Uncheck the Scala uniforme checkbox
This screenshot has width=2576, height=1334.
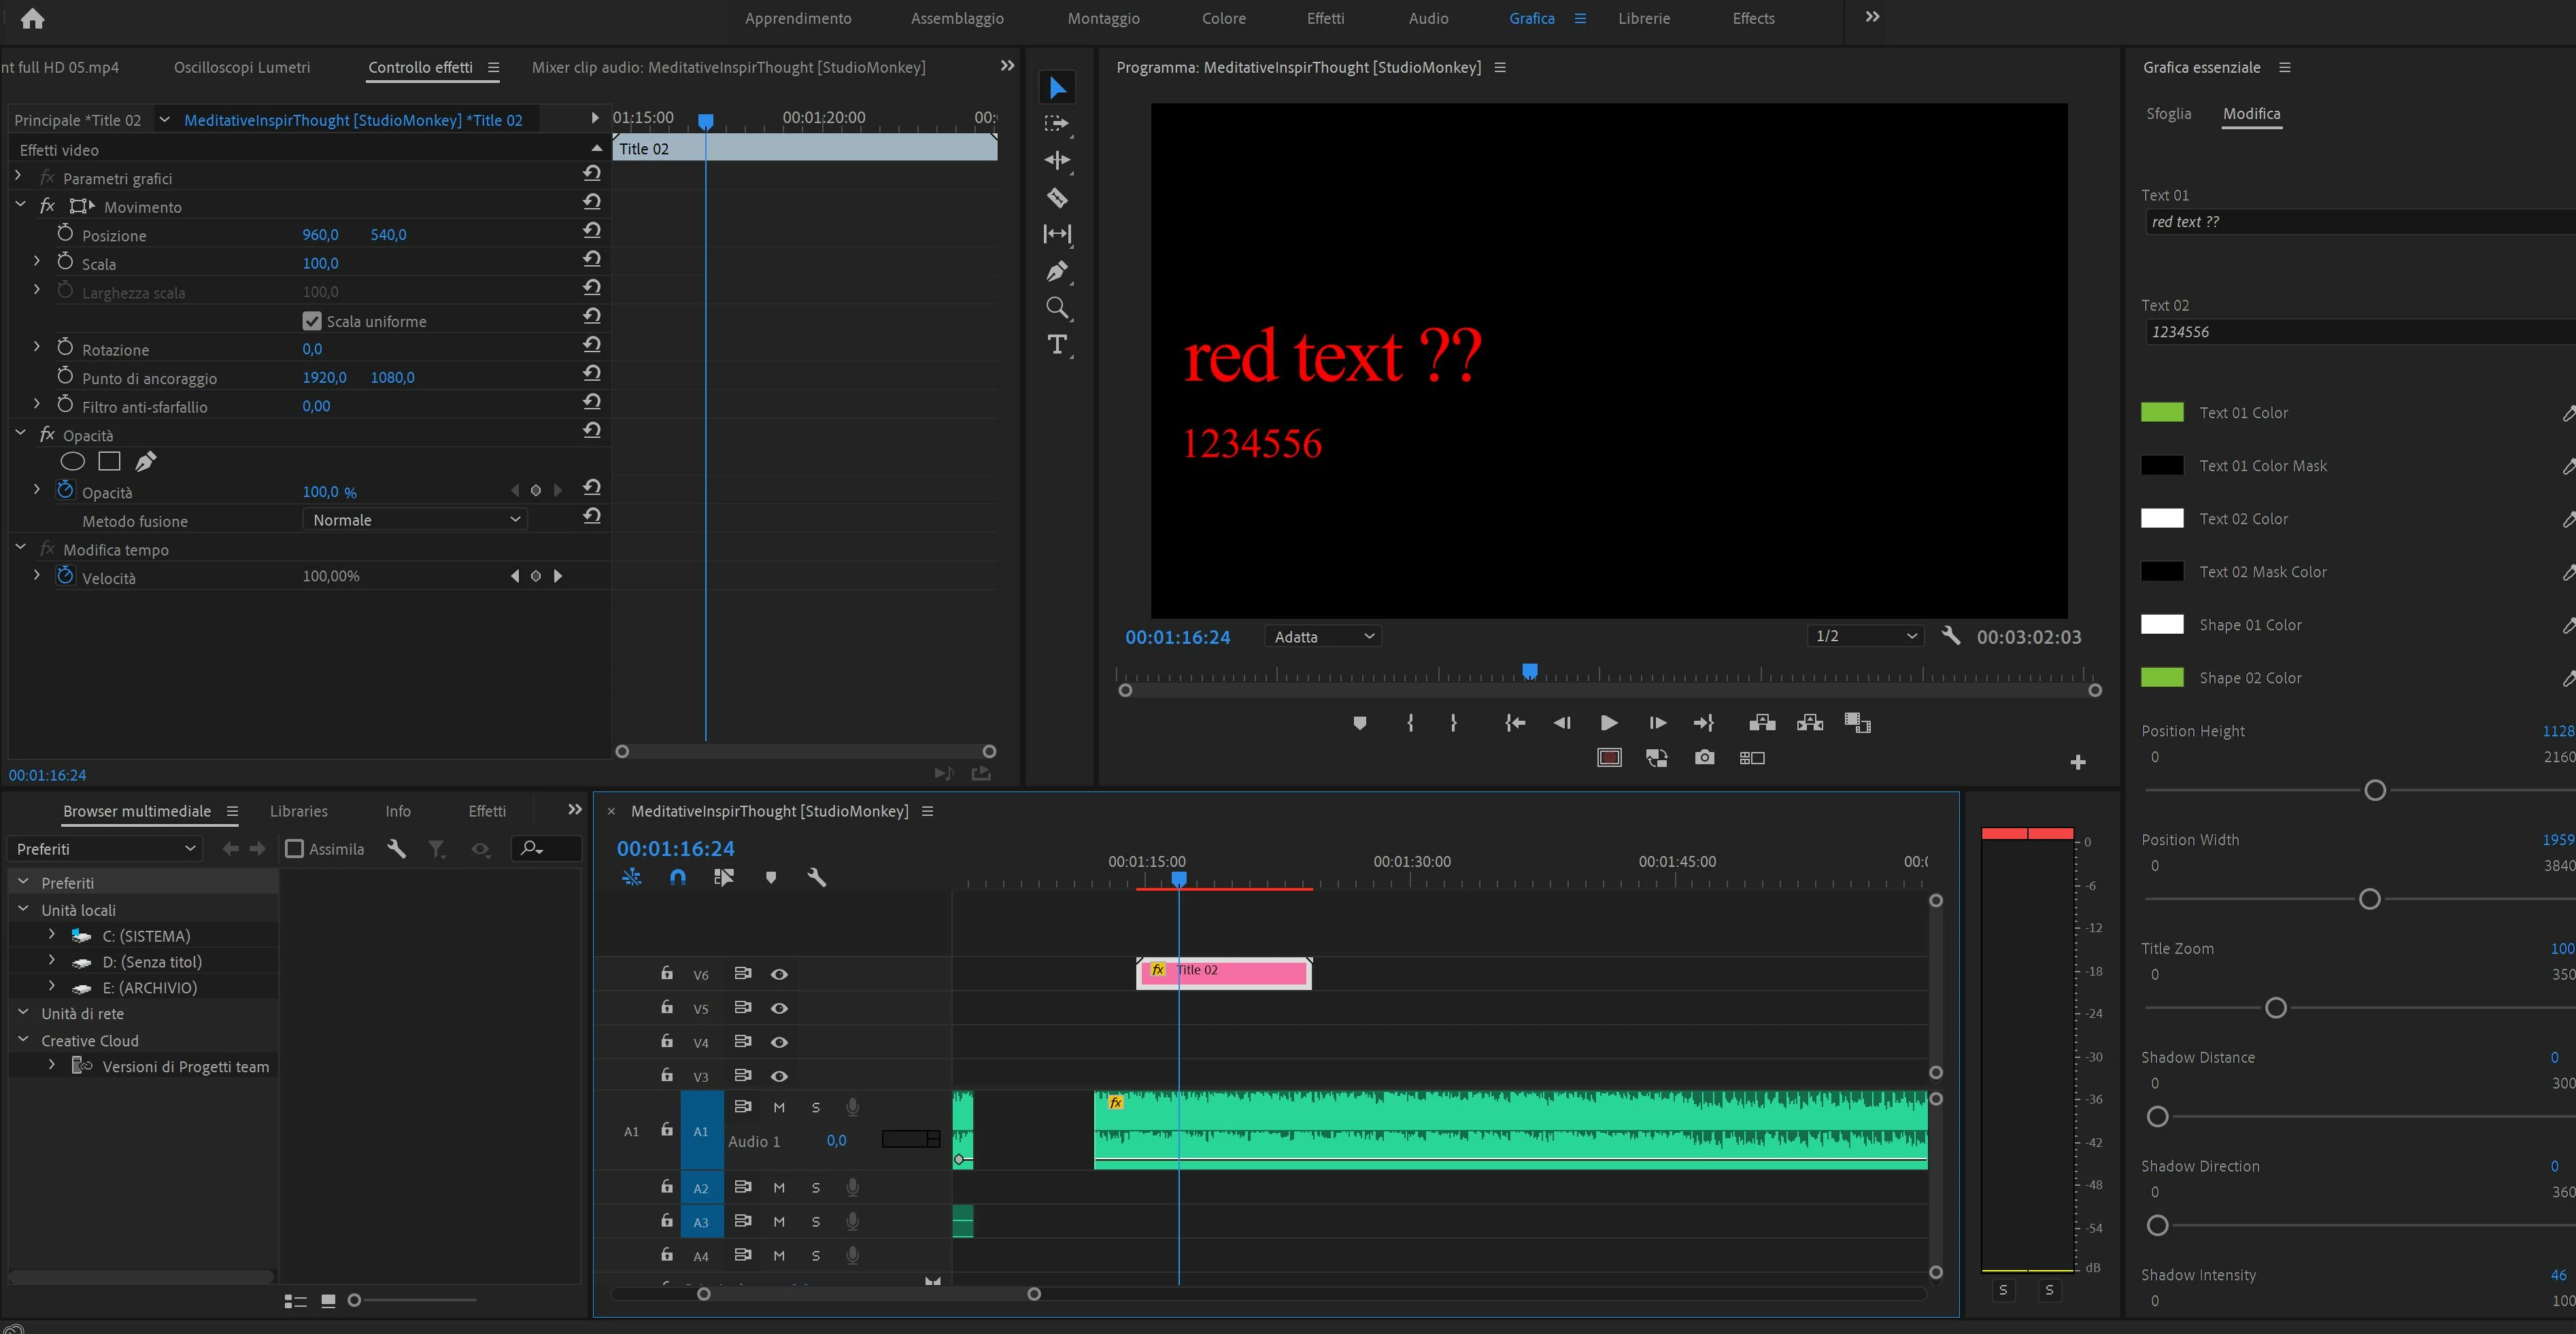coord(312,321)
